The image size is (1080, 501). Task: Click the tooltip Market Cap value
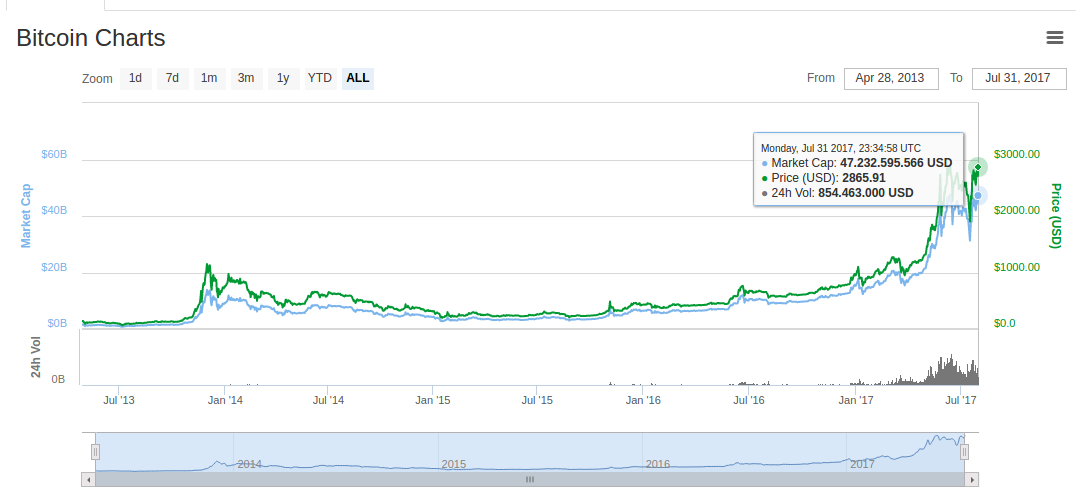tap(896, 163)
